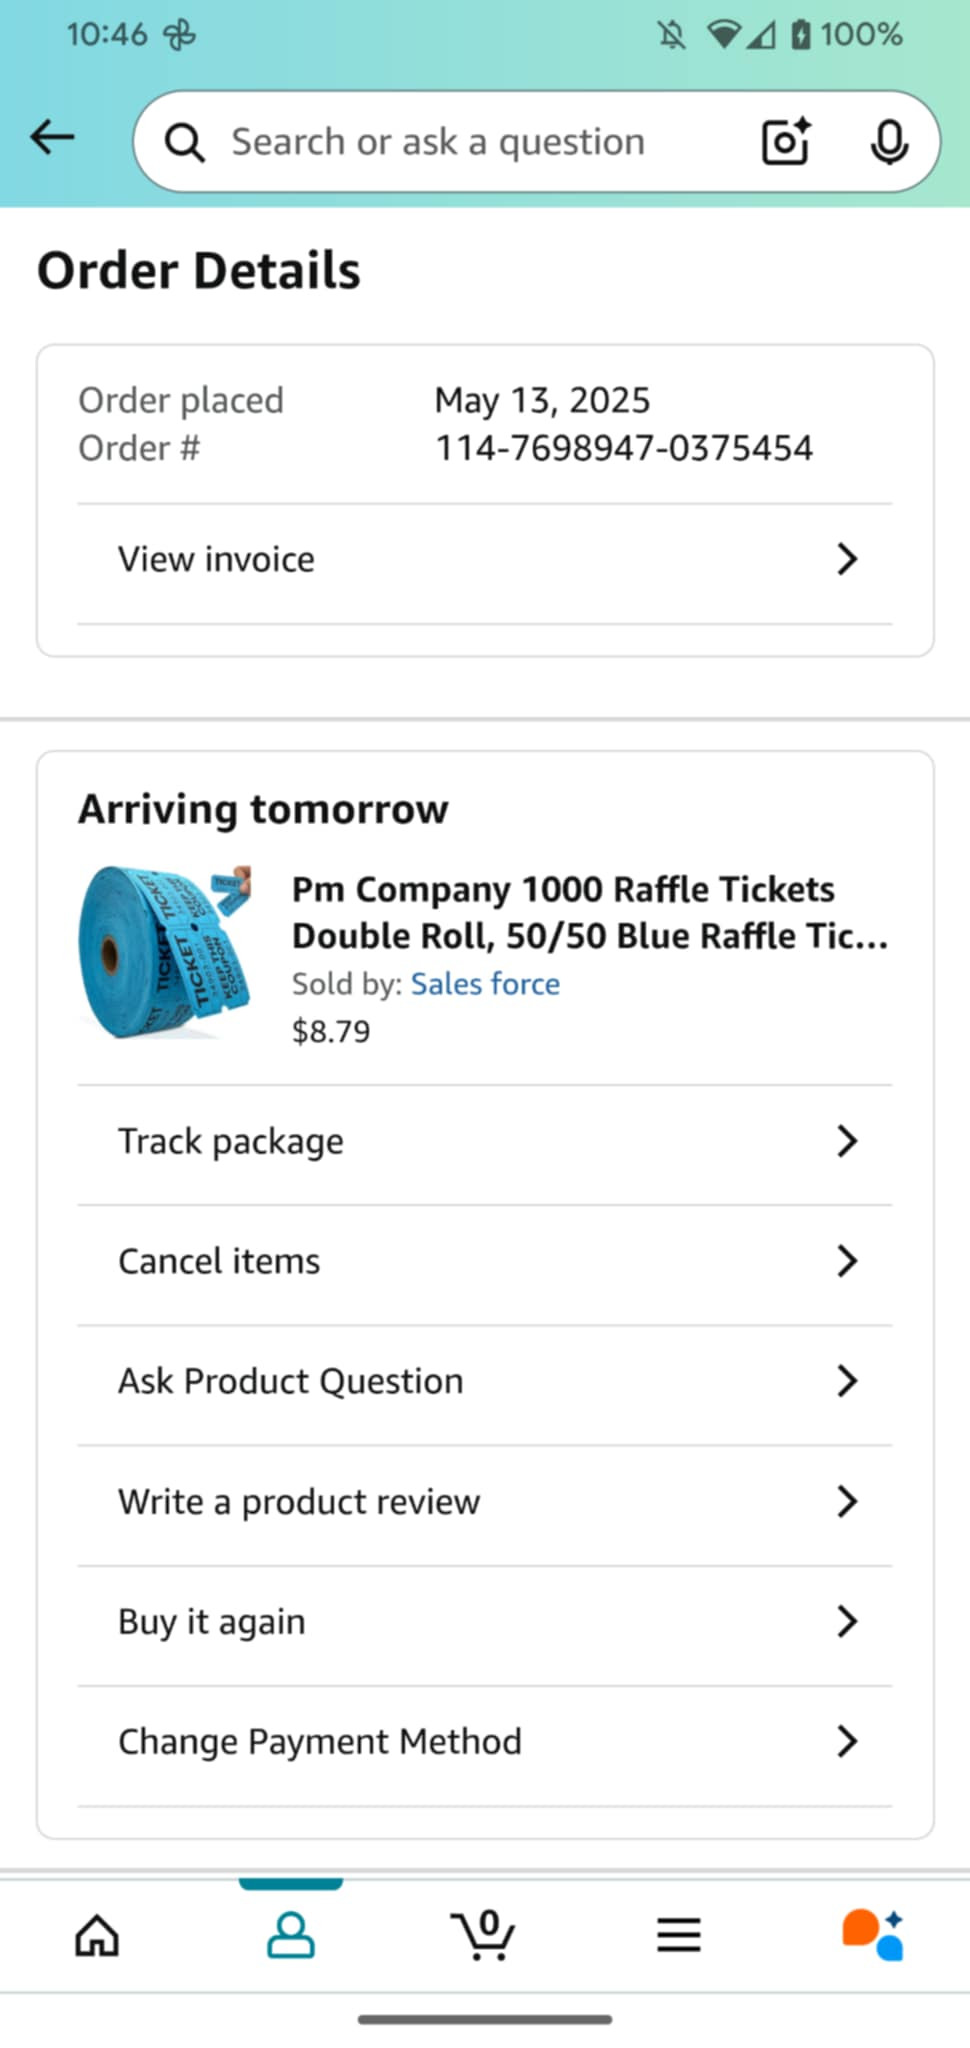This screenshot has height=2048, width=970.
Task: Tap the microphone voice search icon
Action: click(888, 141)
